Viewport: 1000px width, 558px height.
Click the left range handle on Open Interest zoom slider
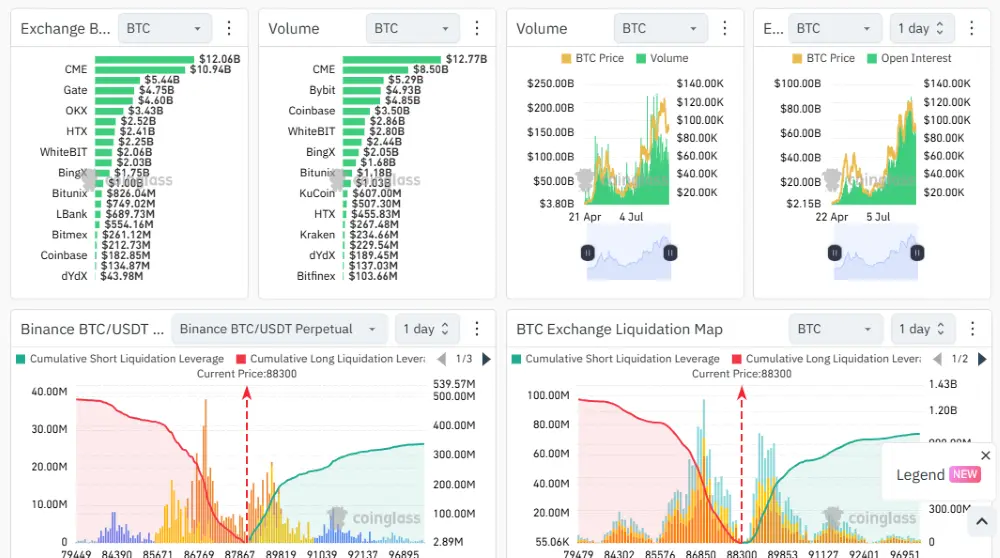click(834, 253)
